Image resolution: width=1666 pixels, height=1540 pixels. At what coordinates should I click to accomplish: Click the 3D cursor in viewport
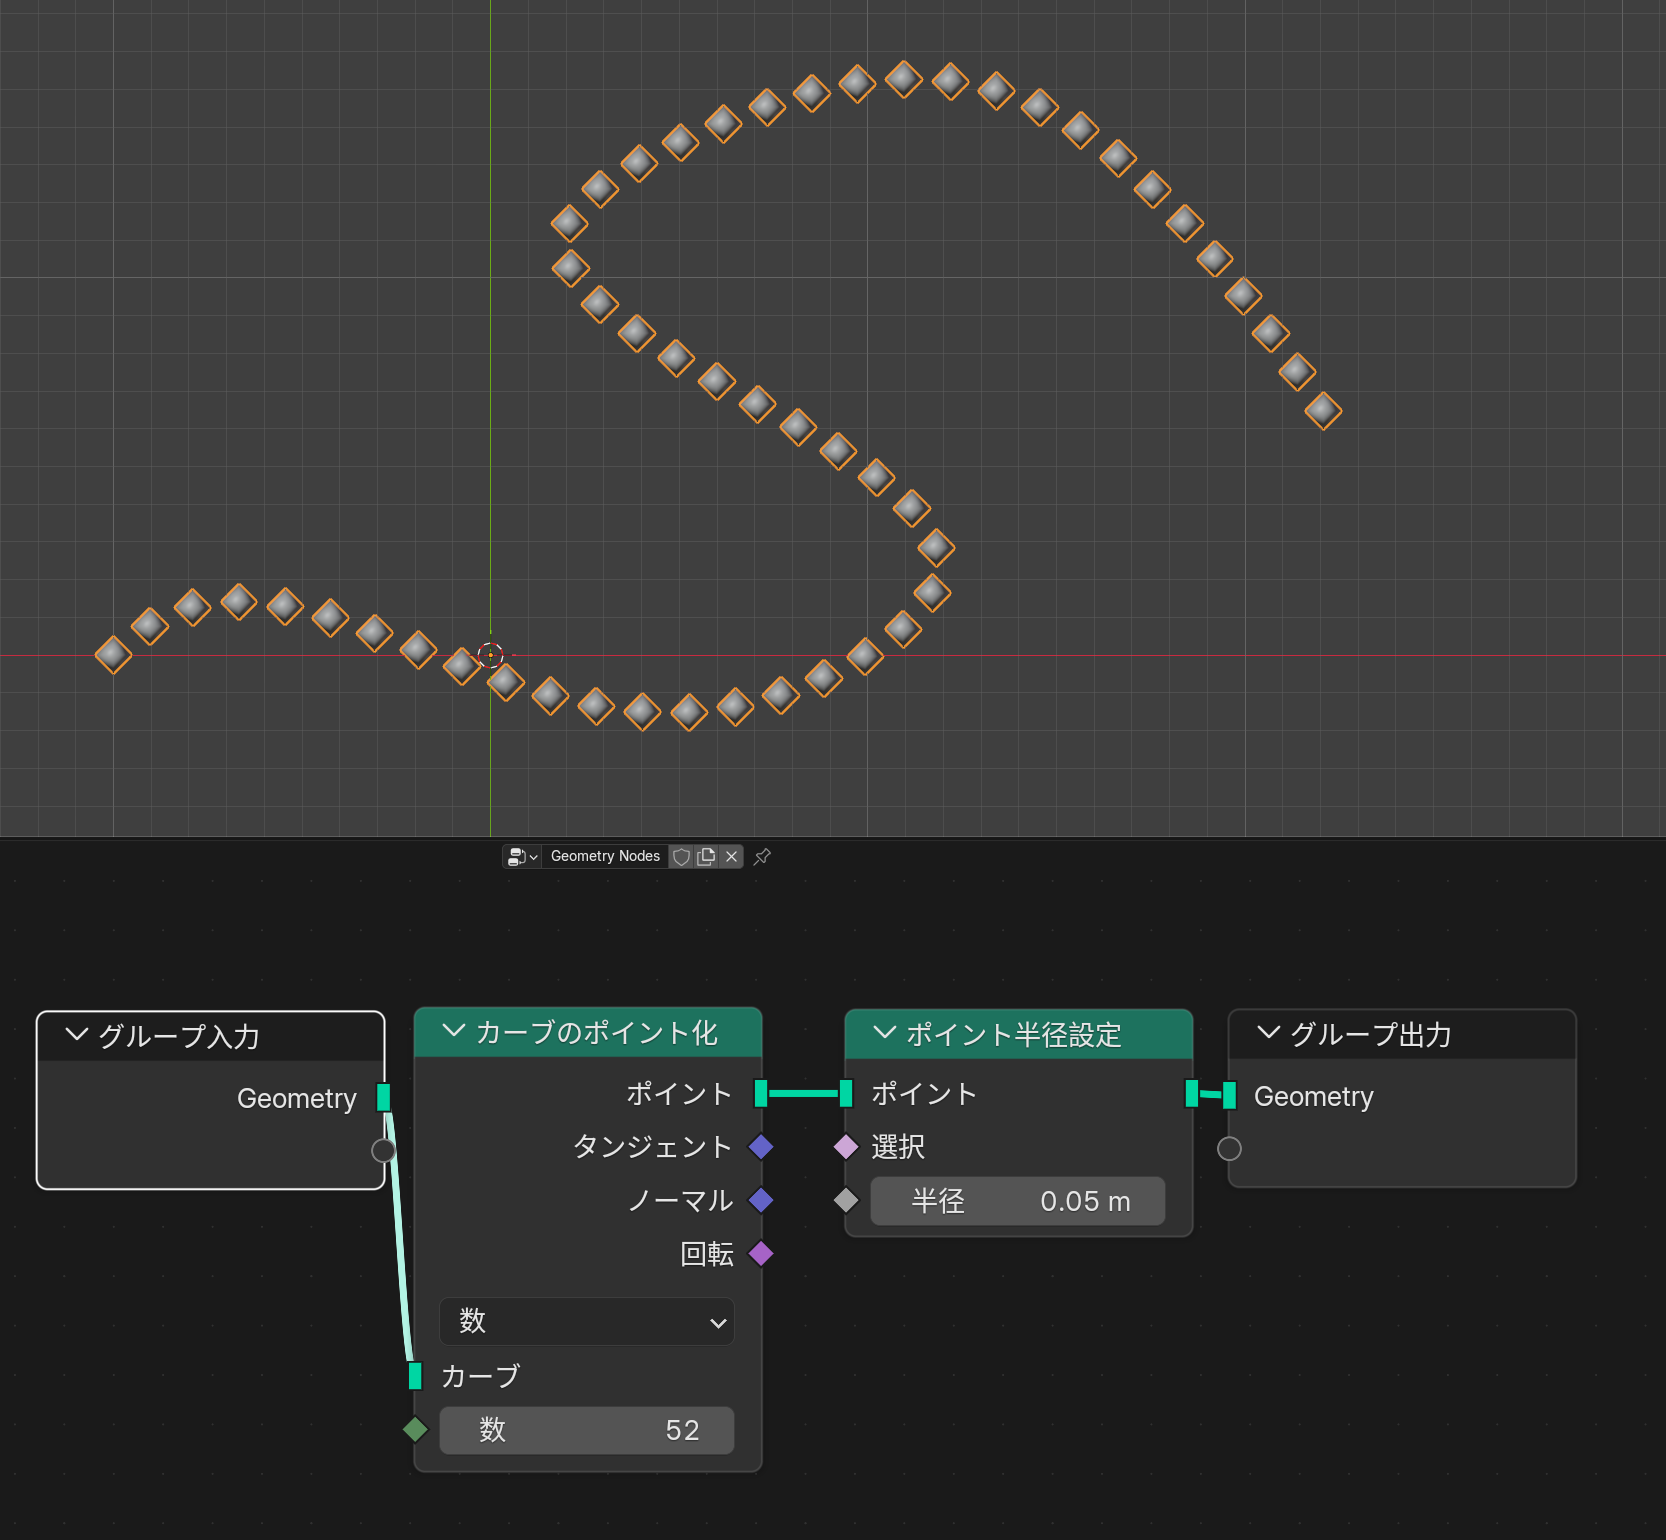click(490, 655)
